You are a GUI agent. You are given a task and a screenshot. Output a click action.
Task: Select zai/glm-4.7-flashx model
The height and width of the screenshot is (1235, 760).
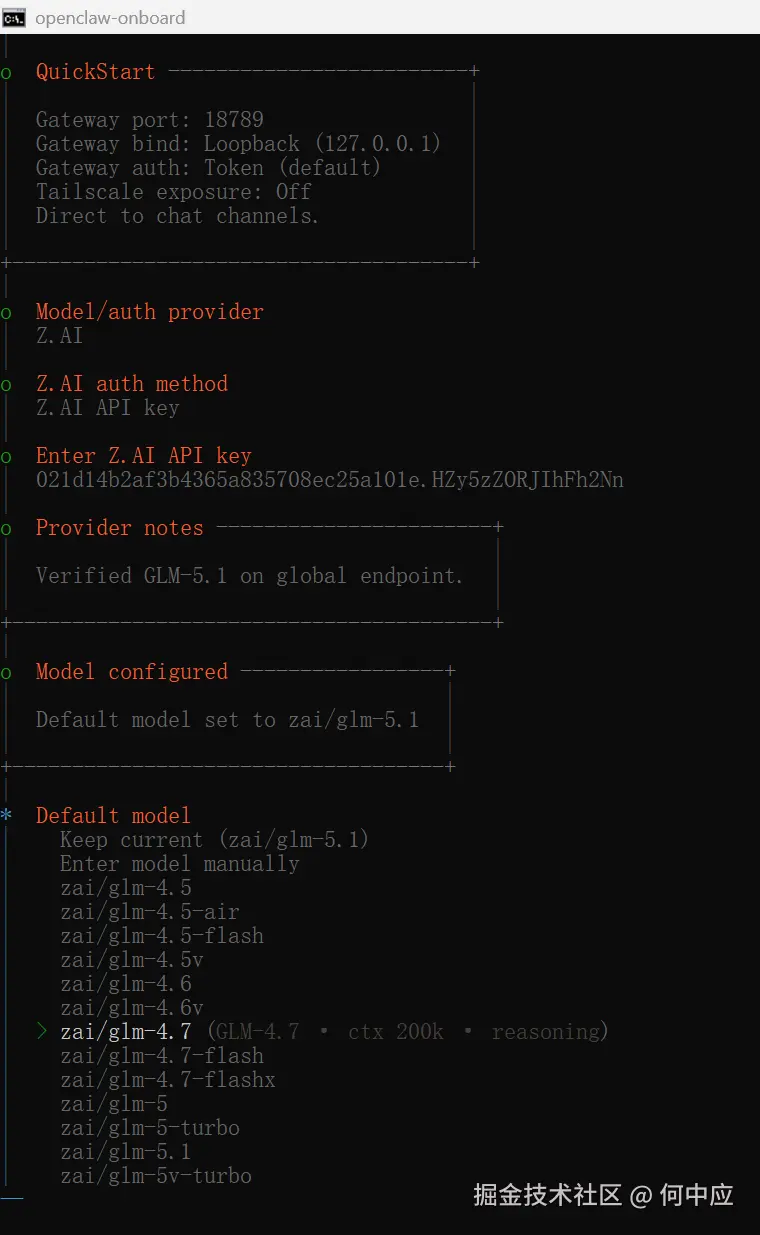click(167, 1080)
